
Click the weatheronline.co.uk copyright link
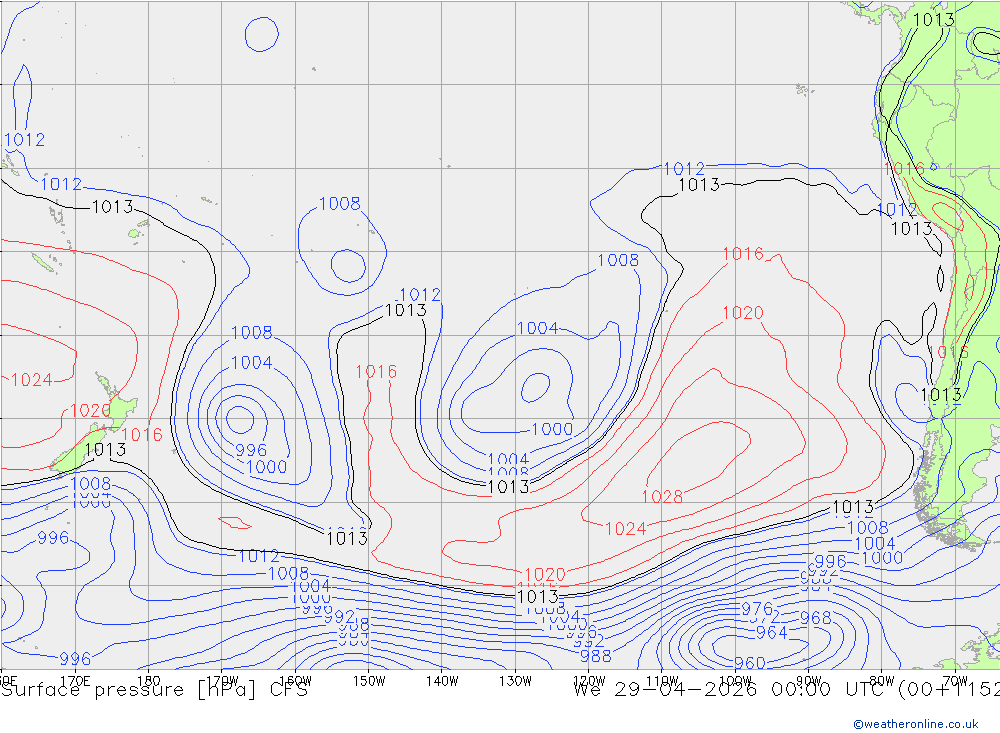coord(915,724)
